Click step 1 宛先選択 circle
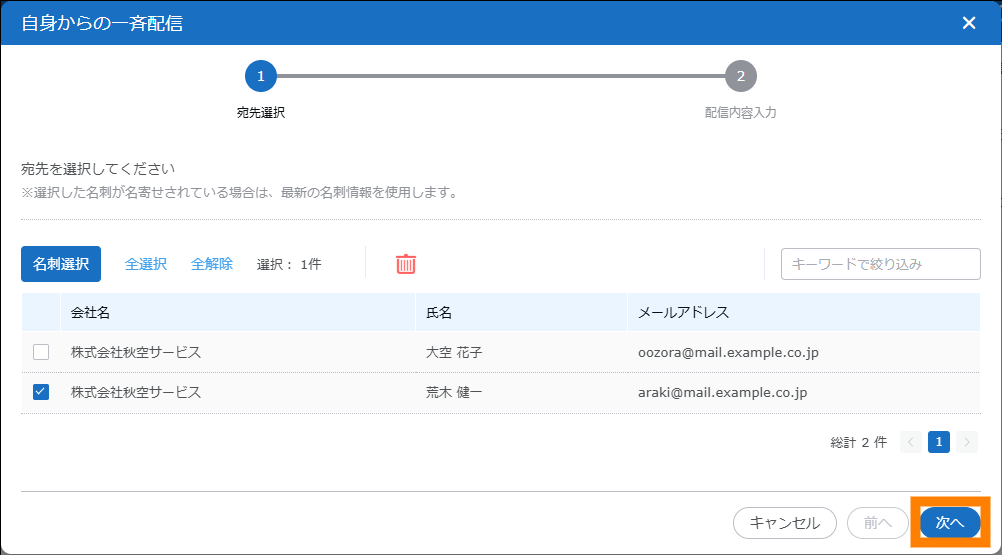1002x555 pixels. click(260, 76)
